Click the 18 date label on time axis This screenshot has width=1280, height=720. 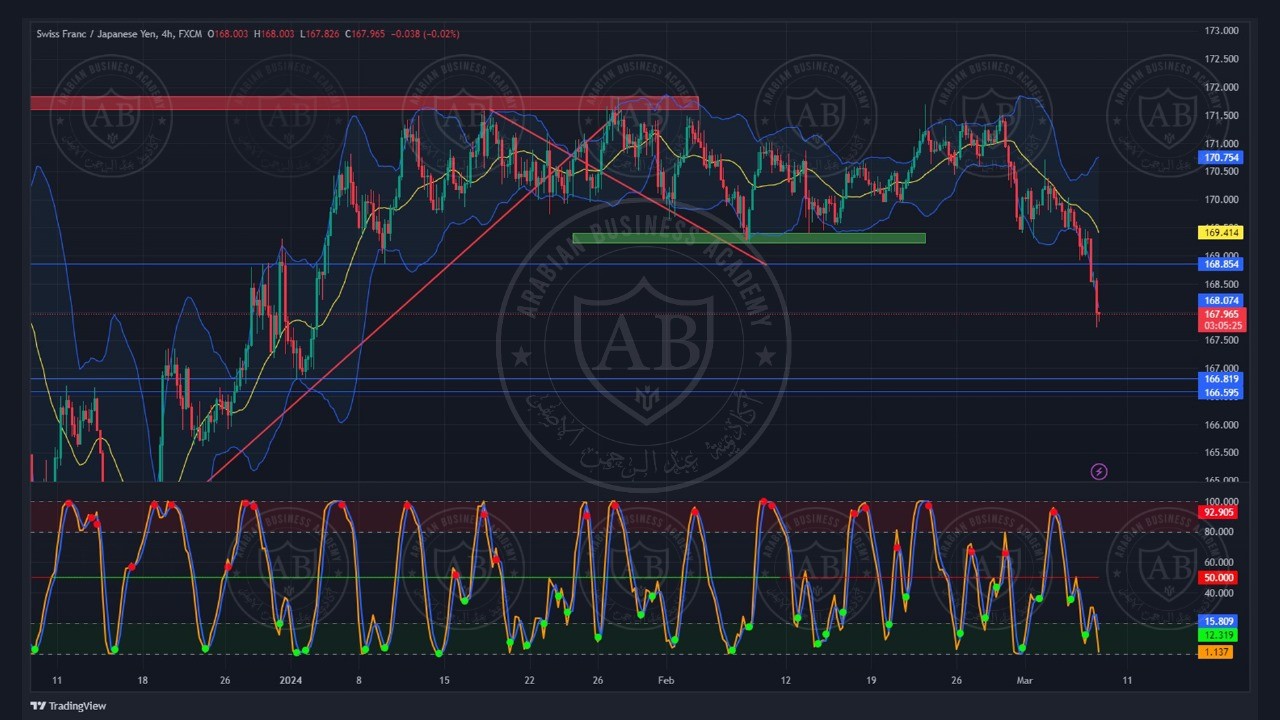[143, 680]
